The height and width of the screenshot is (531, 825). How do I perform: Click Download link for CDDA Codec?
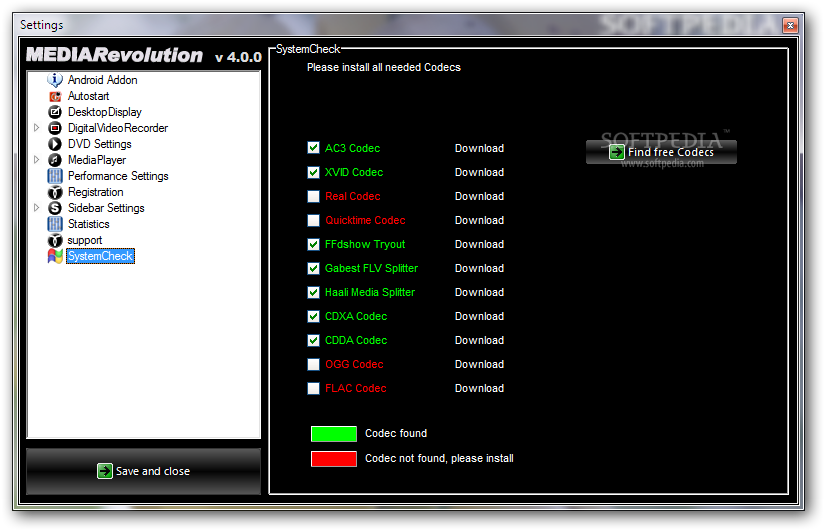(x=479, y=340)
